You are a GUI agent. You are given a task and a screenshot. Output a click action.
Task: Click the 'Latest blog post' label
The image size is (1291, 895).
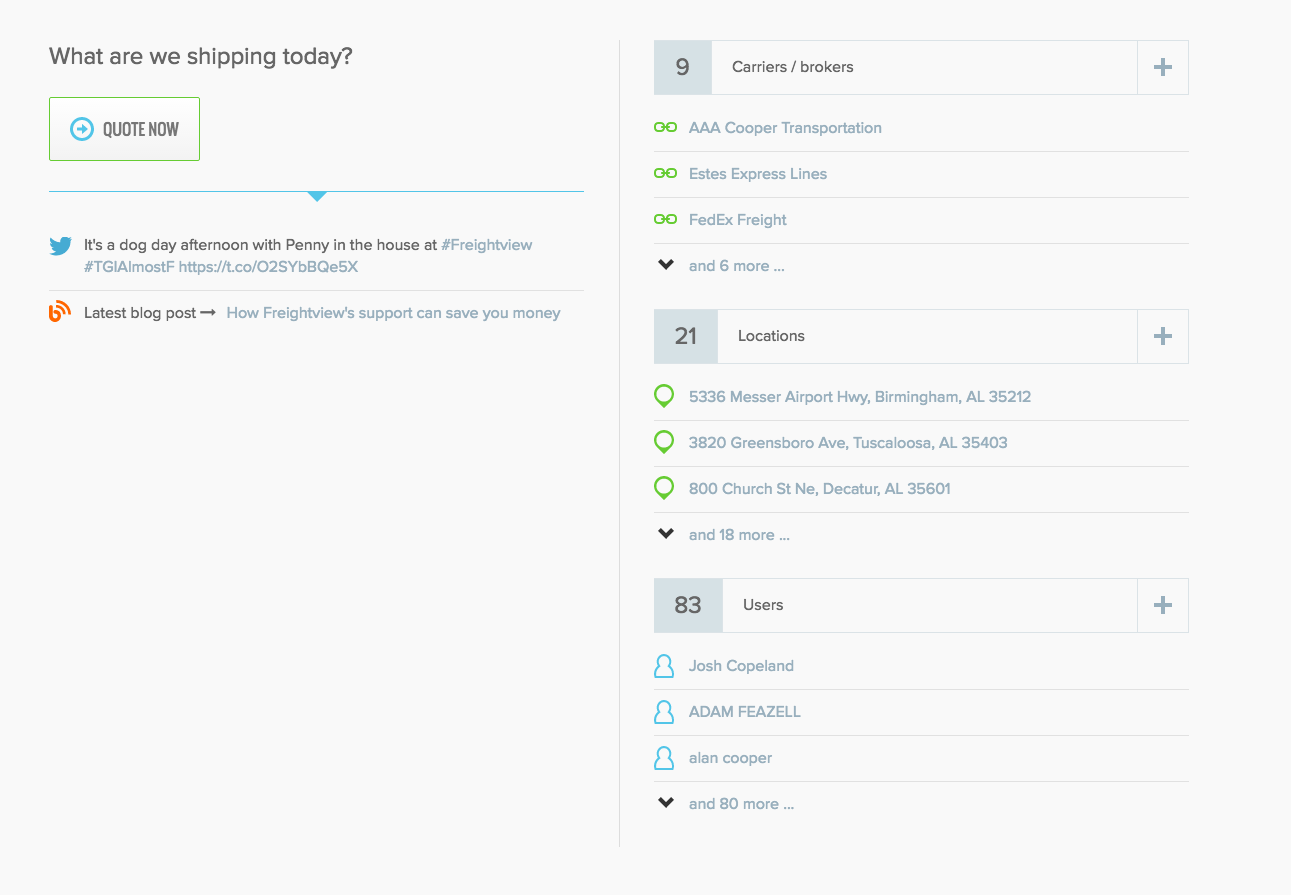tap(140, 313)
